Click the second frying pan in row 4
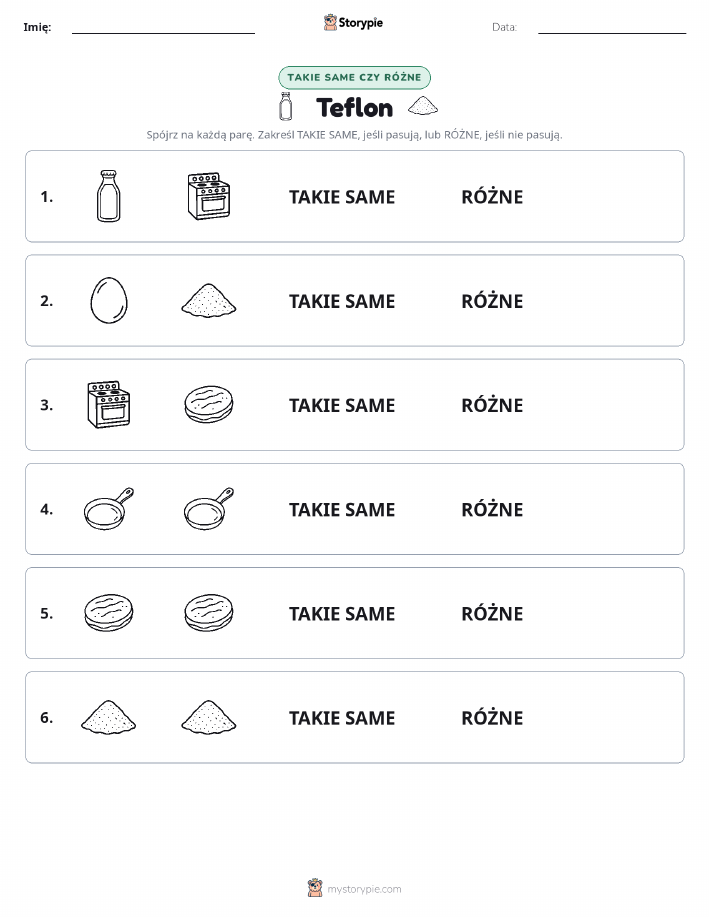The width and height of the screenshot is (709, 917). 209,509
